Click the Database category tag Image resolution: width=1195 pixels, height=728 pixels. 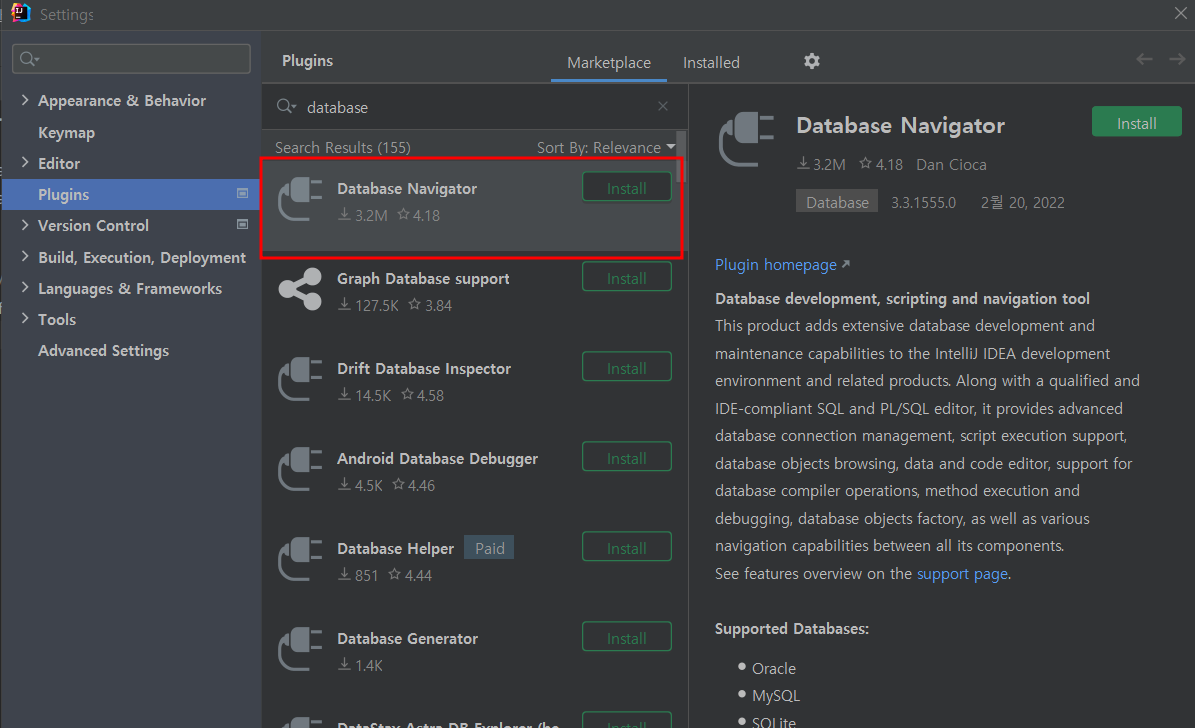pyautogui.click(x=837, y=202)
